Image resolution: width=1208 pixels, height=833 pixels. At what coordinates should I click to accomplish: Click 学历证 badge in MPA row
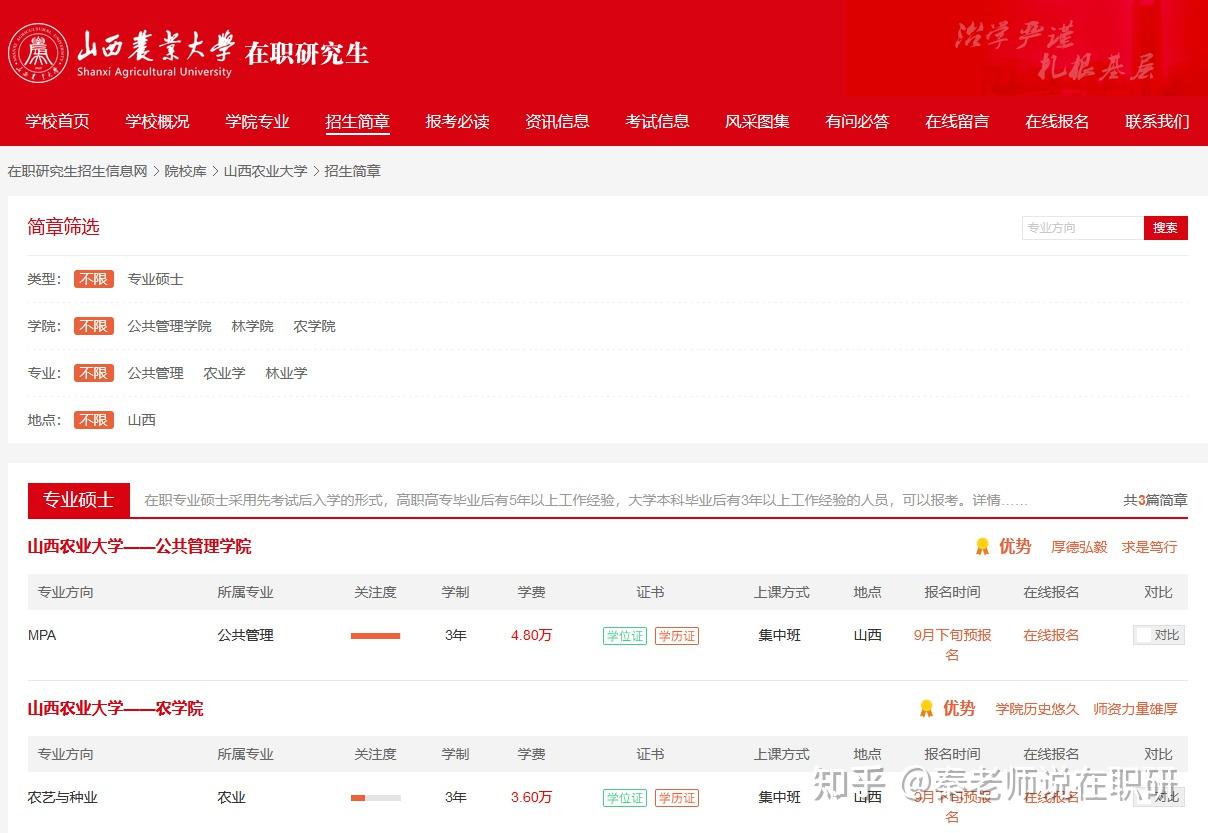pyautogui.click(x=677, y=636)
